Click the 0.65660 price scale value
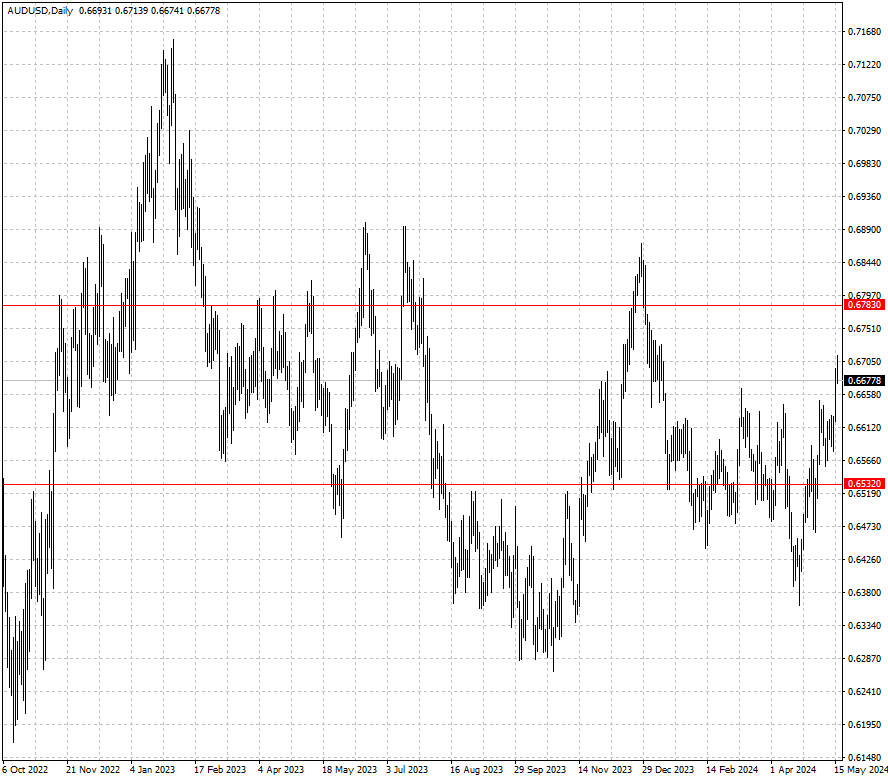Viewport: 888px width, 781px height. click(864, 460)
